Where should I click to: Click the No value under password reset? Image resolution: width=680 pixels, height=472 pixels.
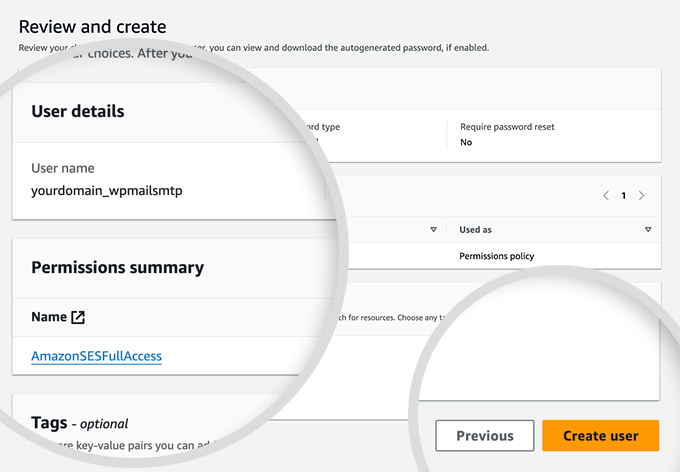(466, 143)
